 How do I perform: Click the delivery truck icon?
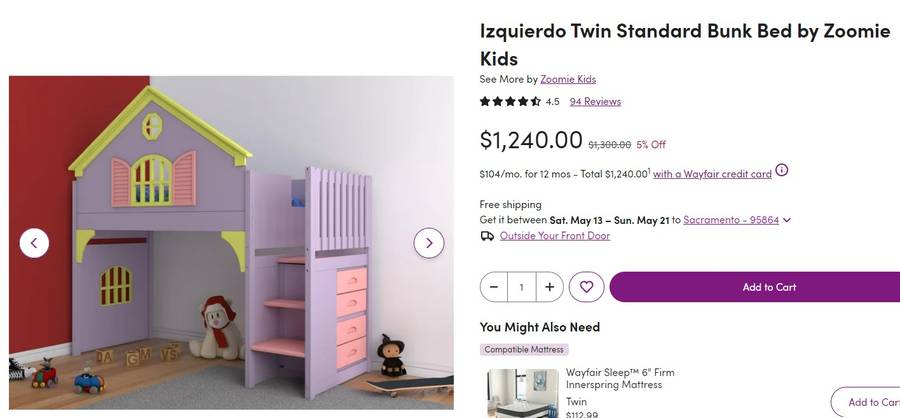click(487, 236)
